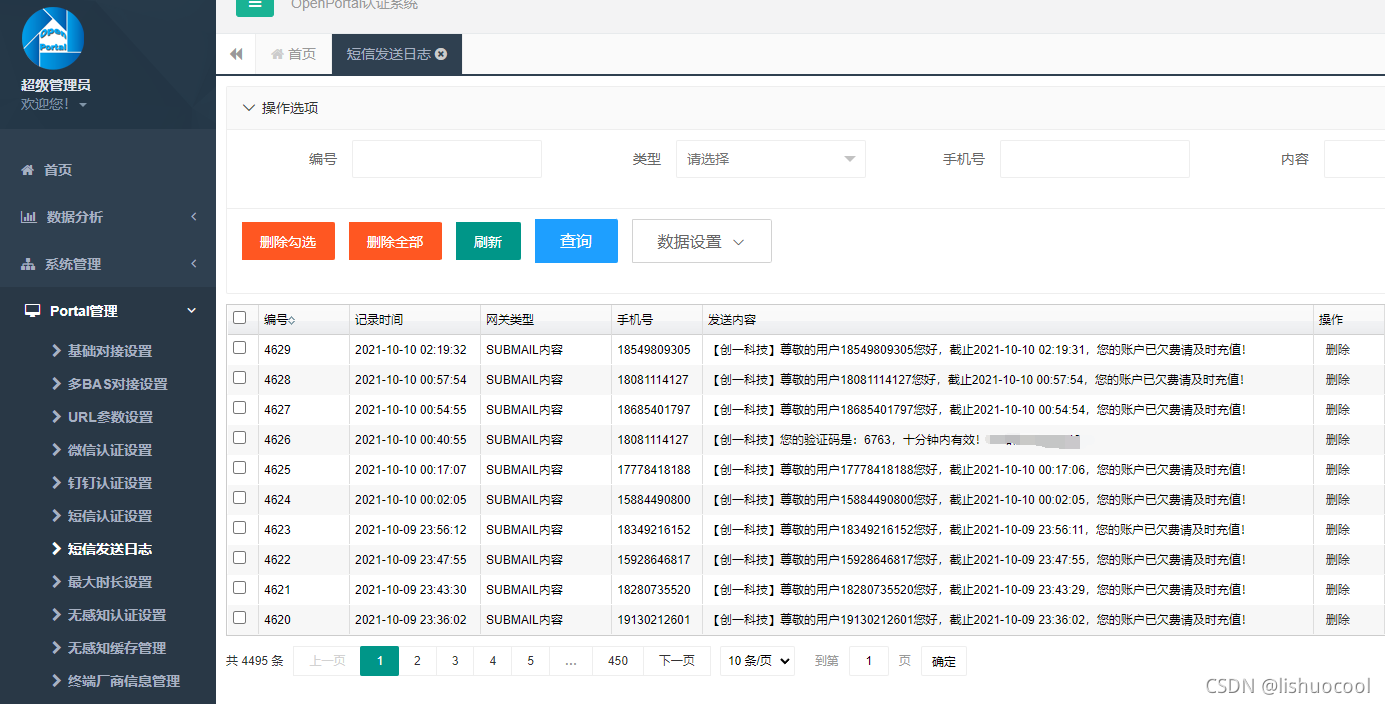Image resolution: width=1385 pixels, height=704 pixels.
Task: Check the checkbox for row 4625
Action: click(239, 468)
